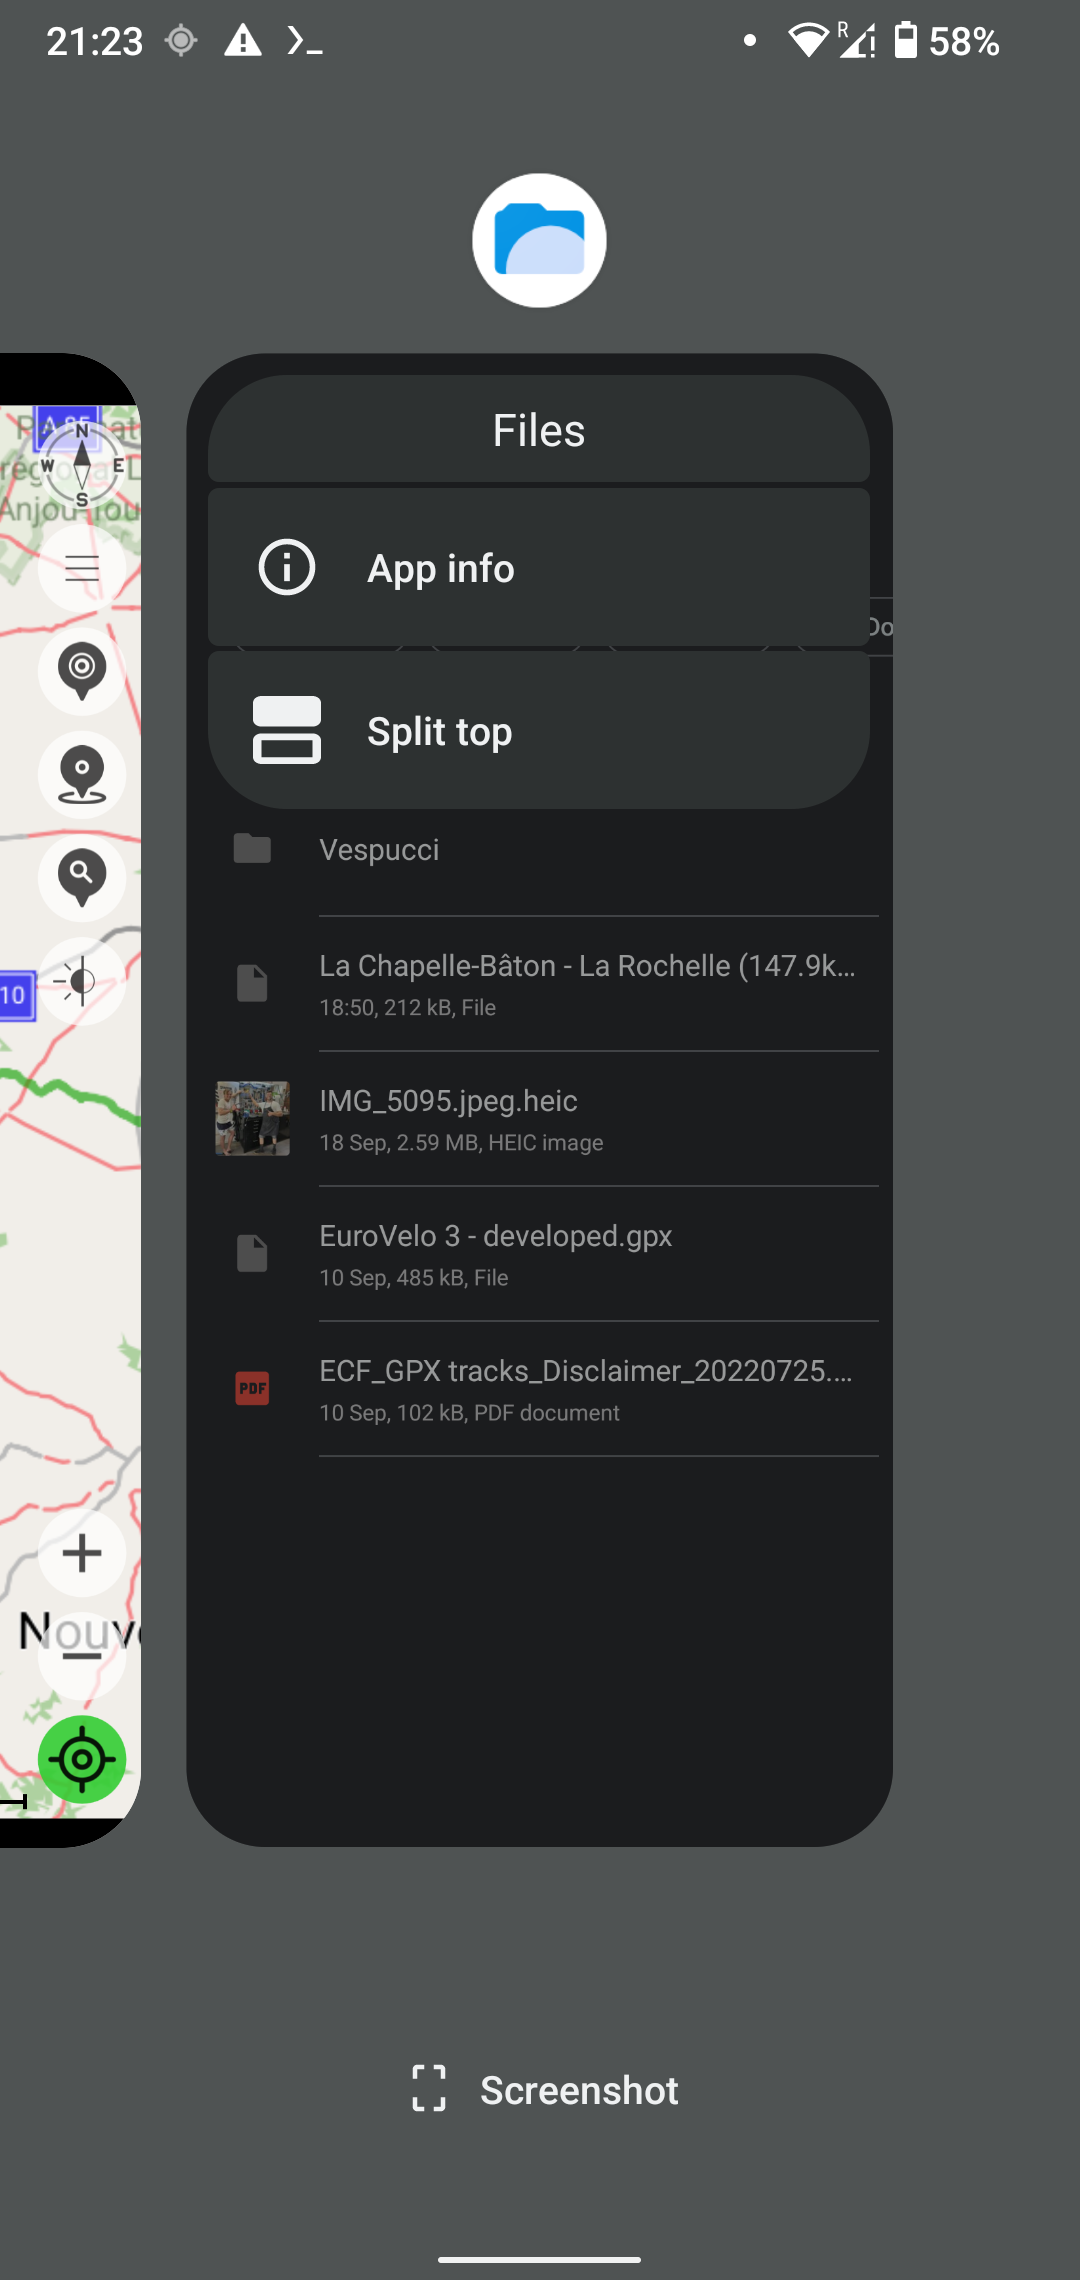Tap the compass rose on the map

82,462
